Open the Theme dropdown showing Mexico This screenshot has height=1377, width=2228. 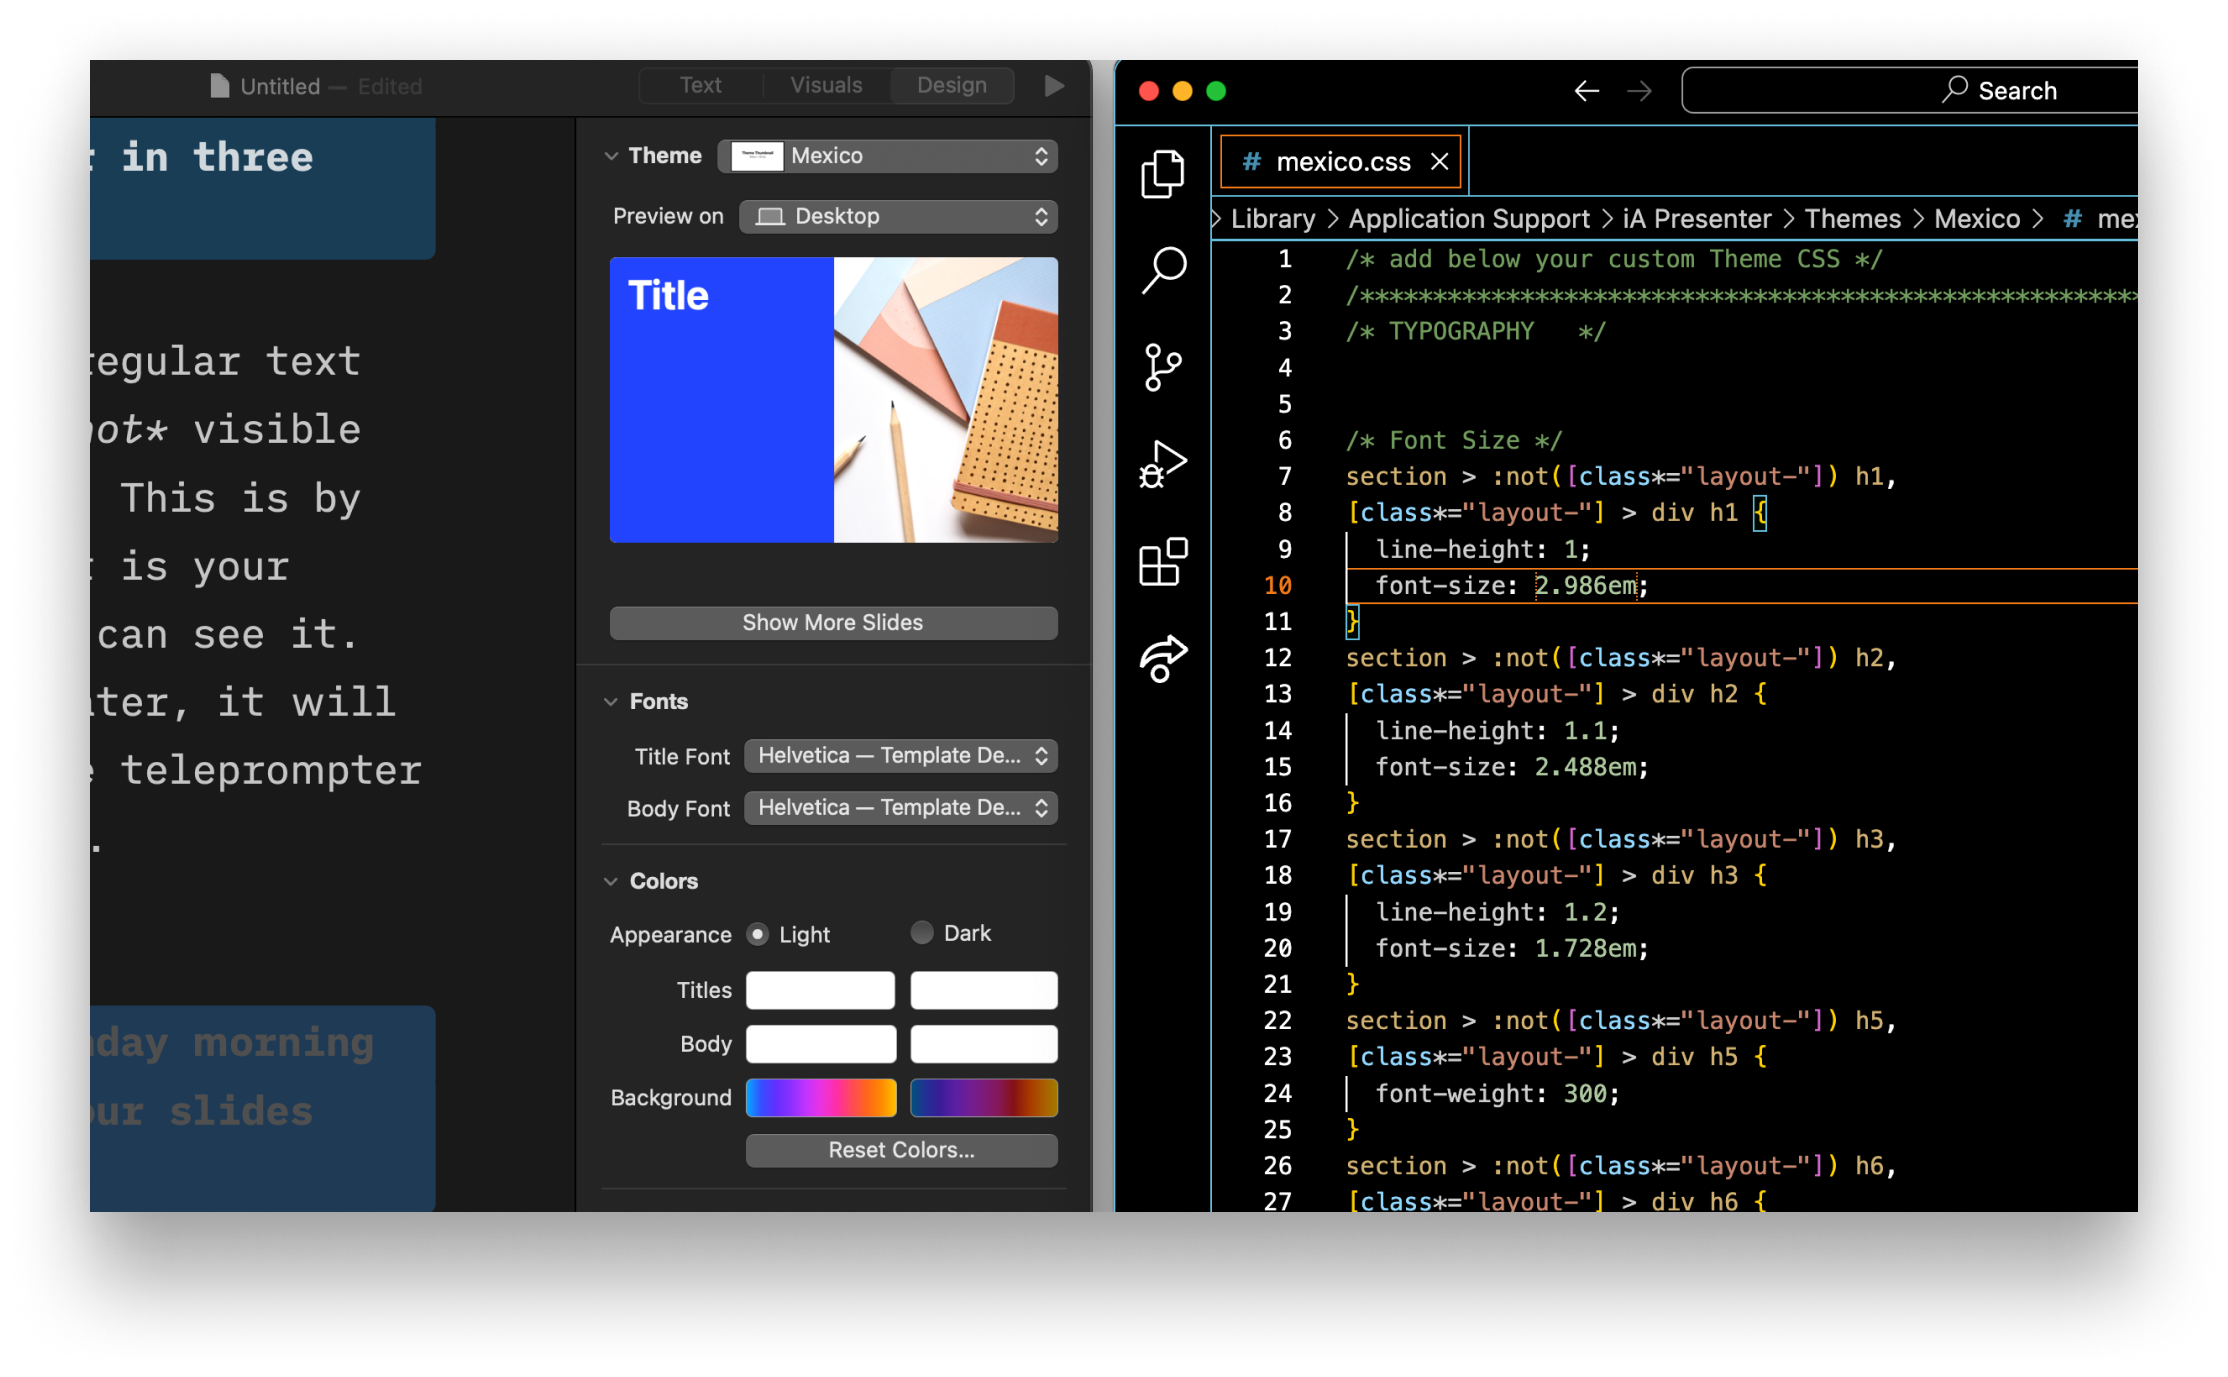click(x=888, y=156)
